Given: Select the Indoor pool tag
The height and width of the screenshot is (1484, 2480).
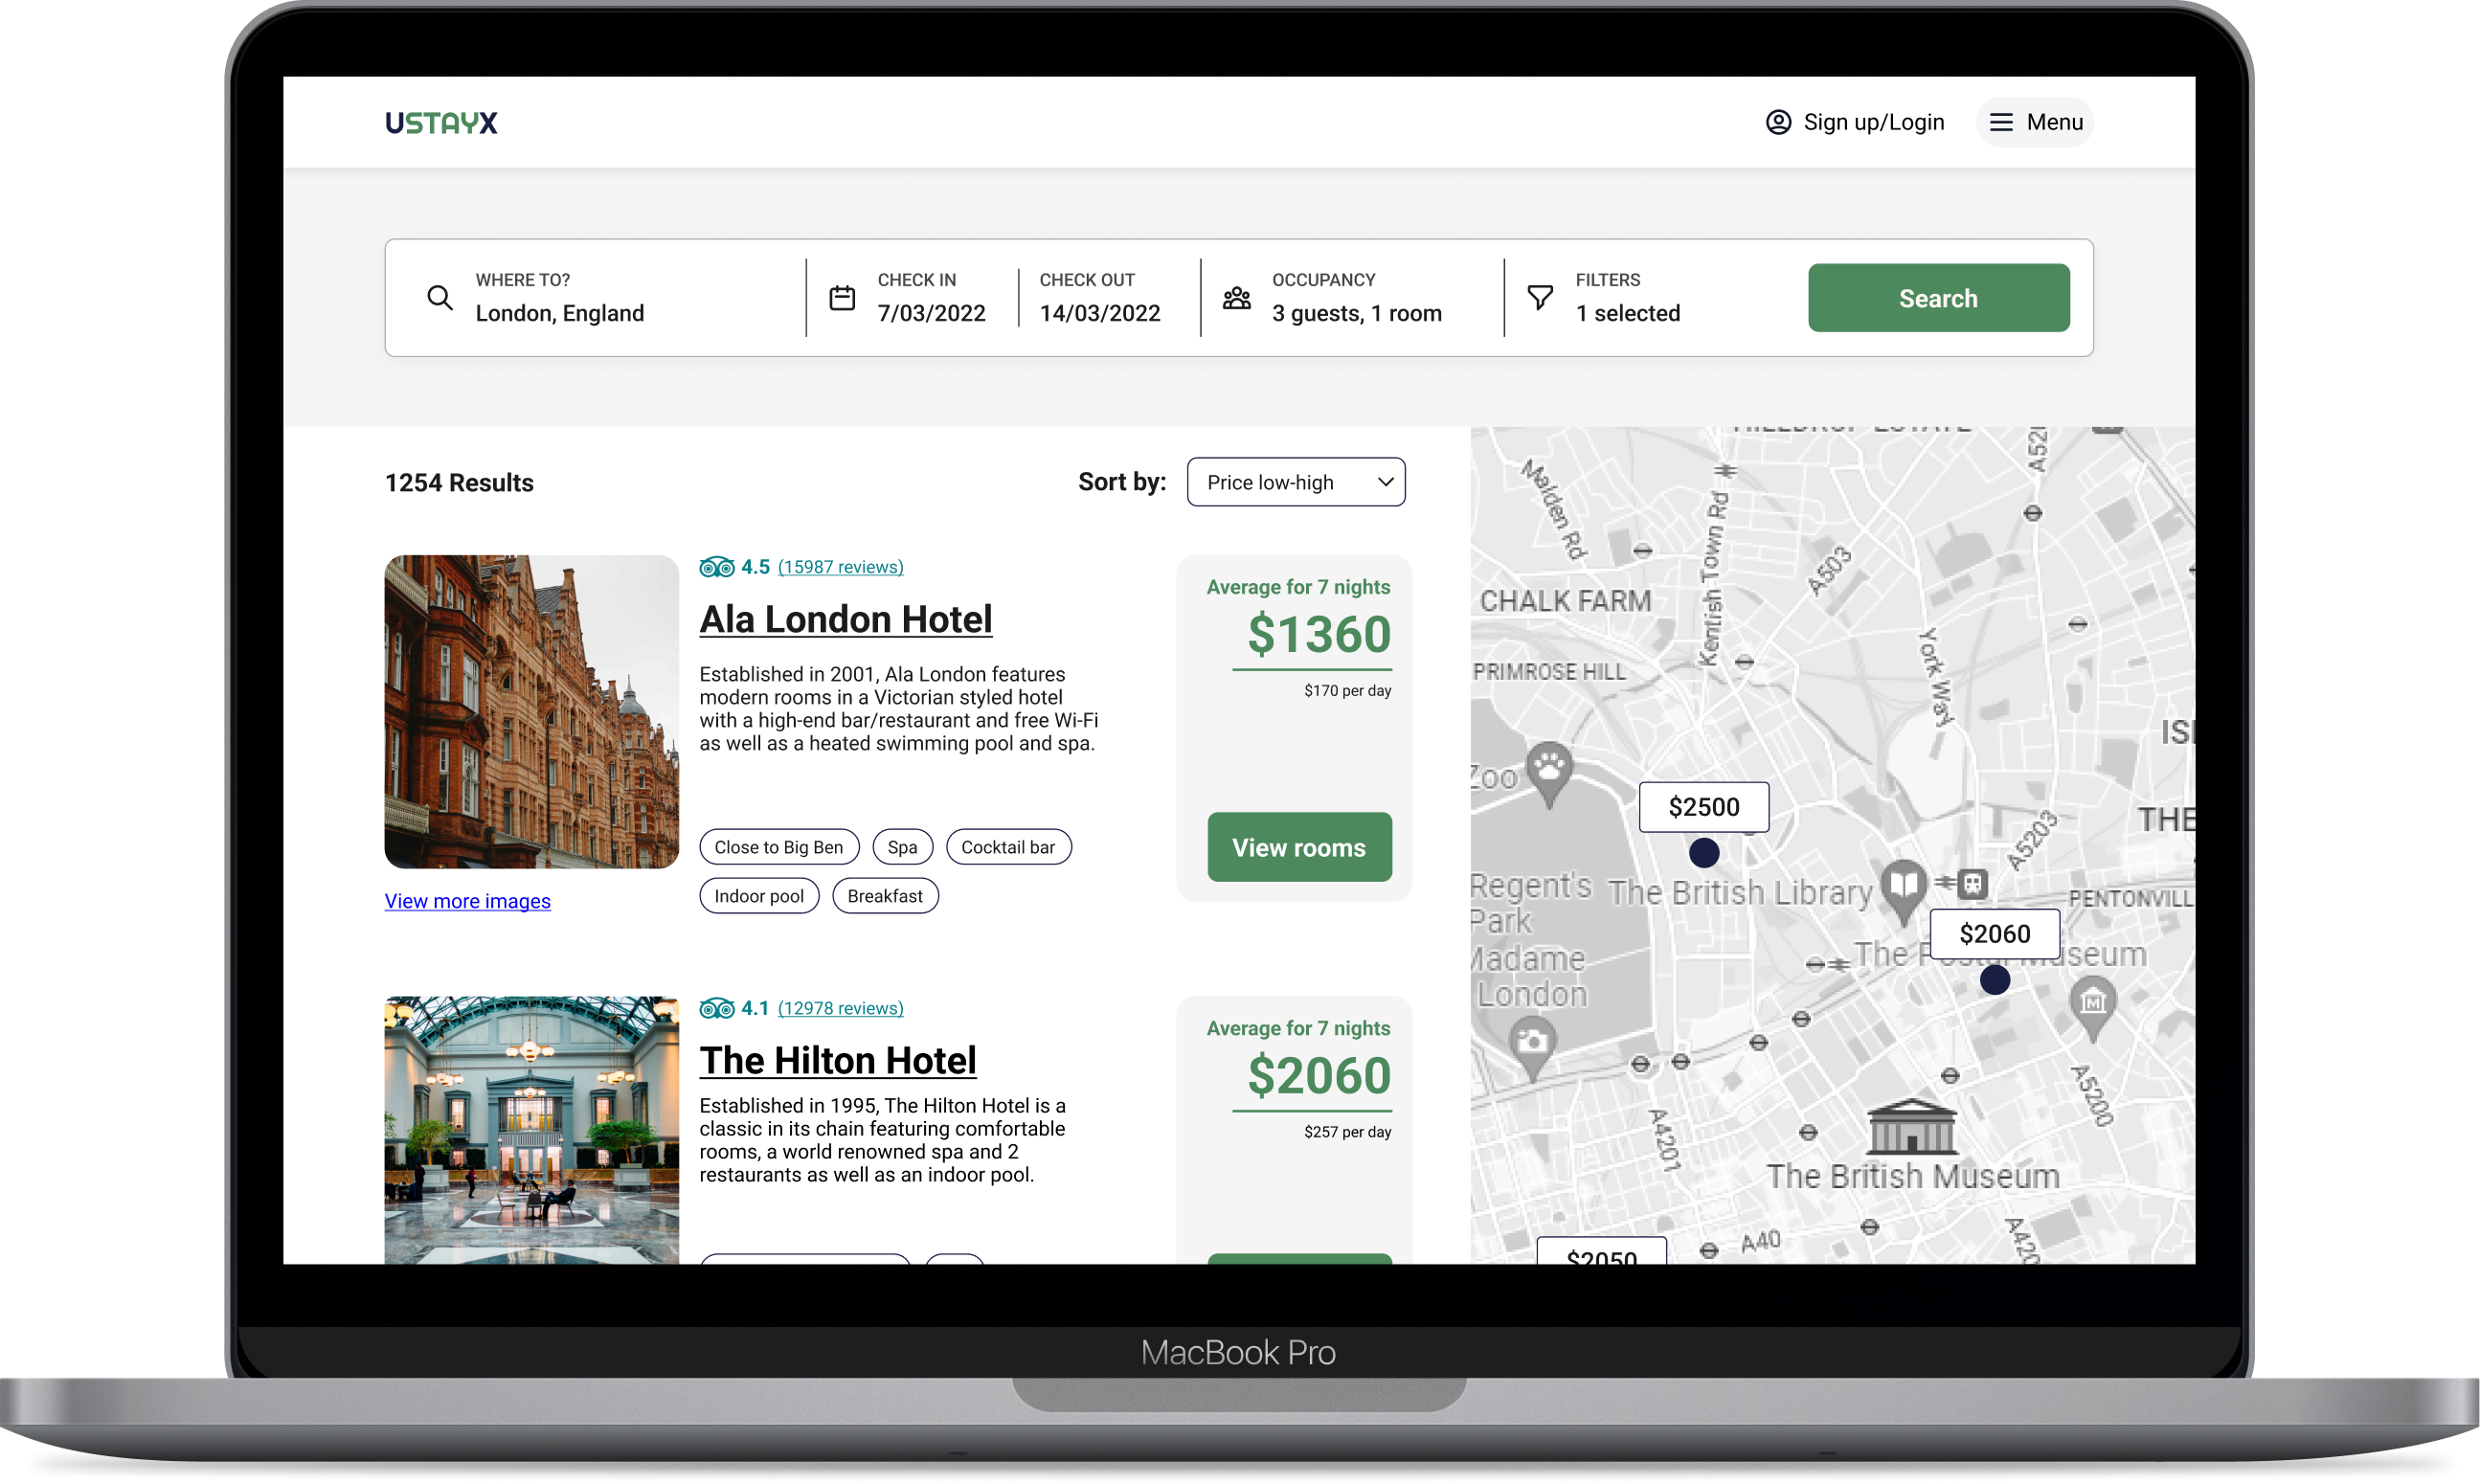Looking at the screenshot, I should pos(759,896).
